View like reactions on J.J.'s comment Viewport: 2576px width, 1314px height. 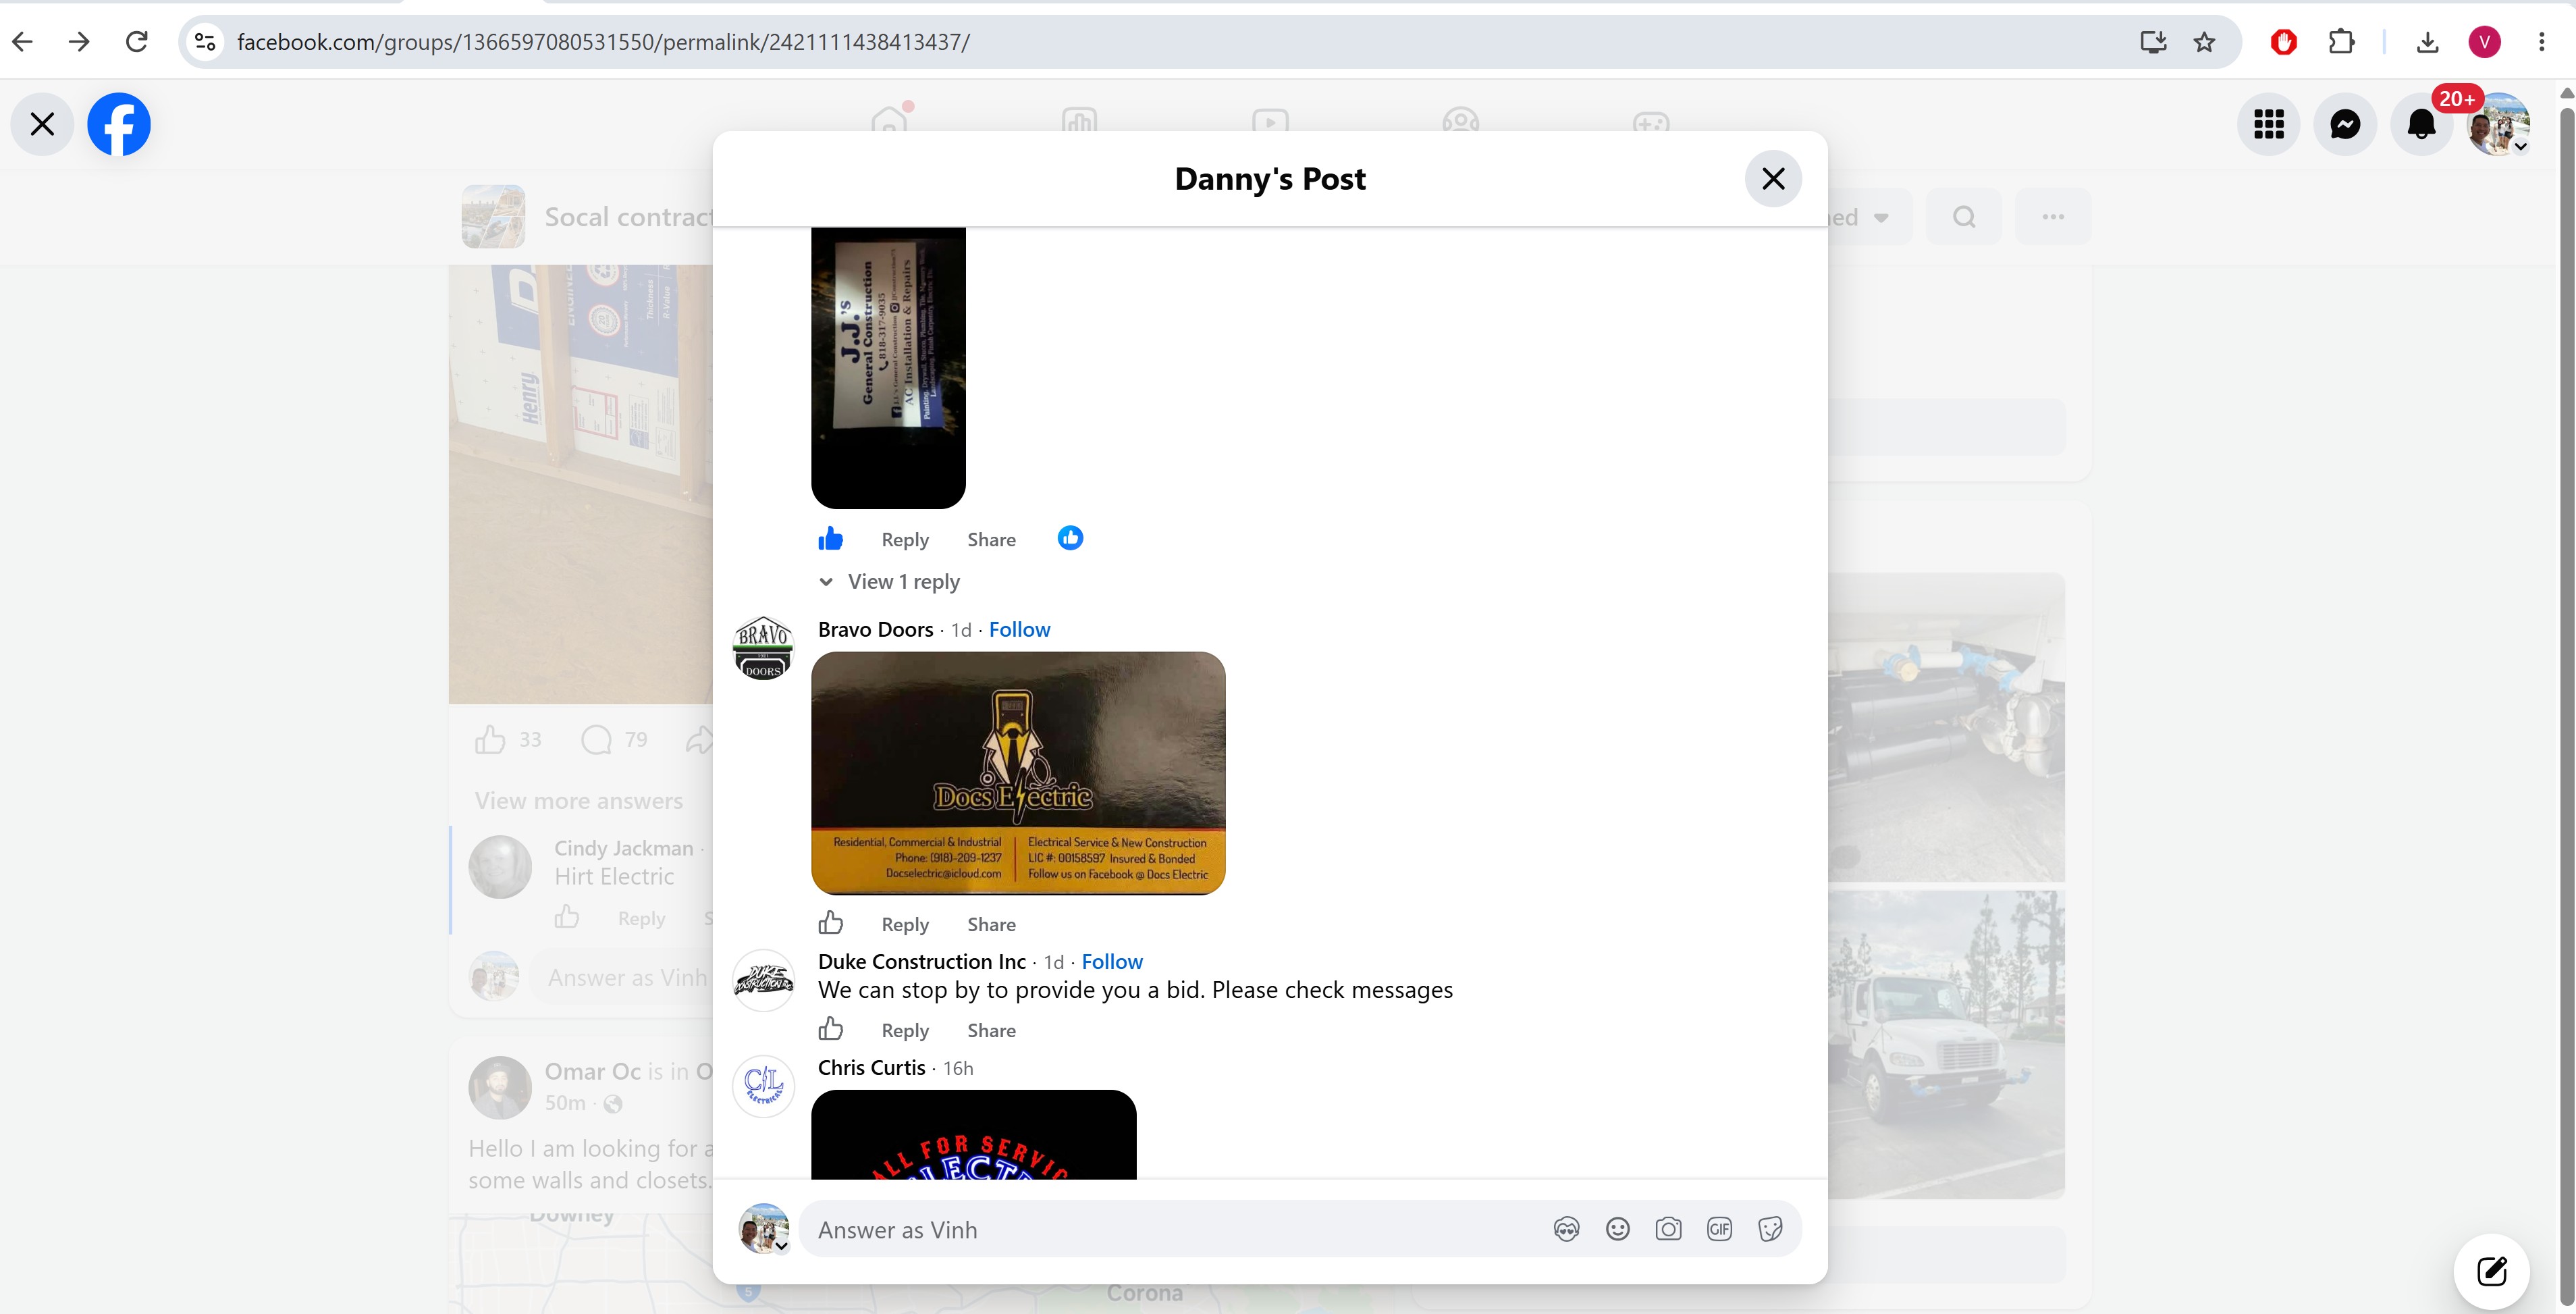(x=1070, y=538)
